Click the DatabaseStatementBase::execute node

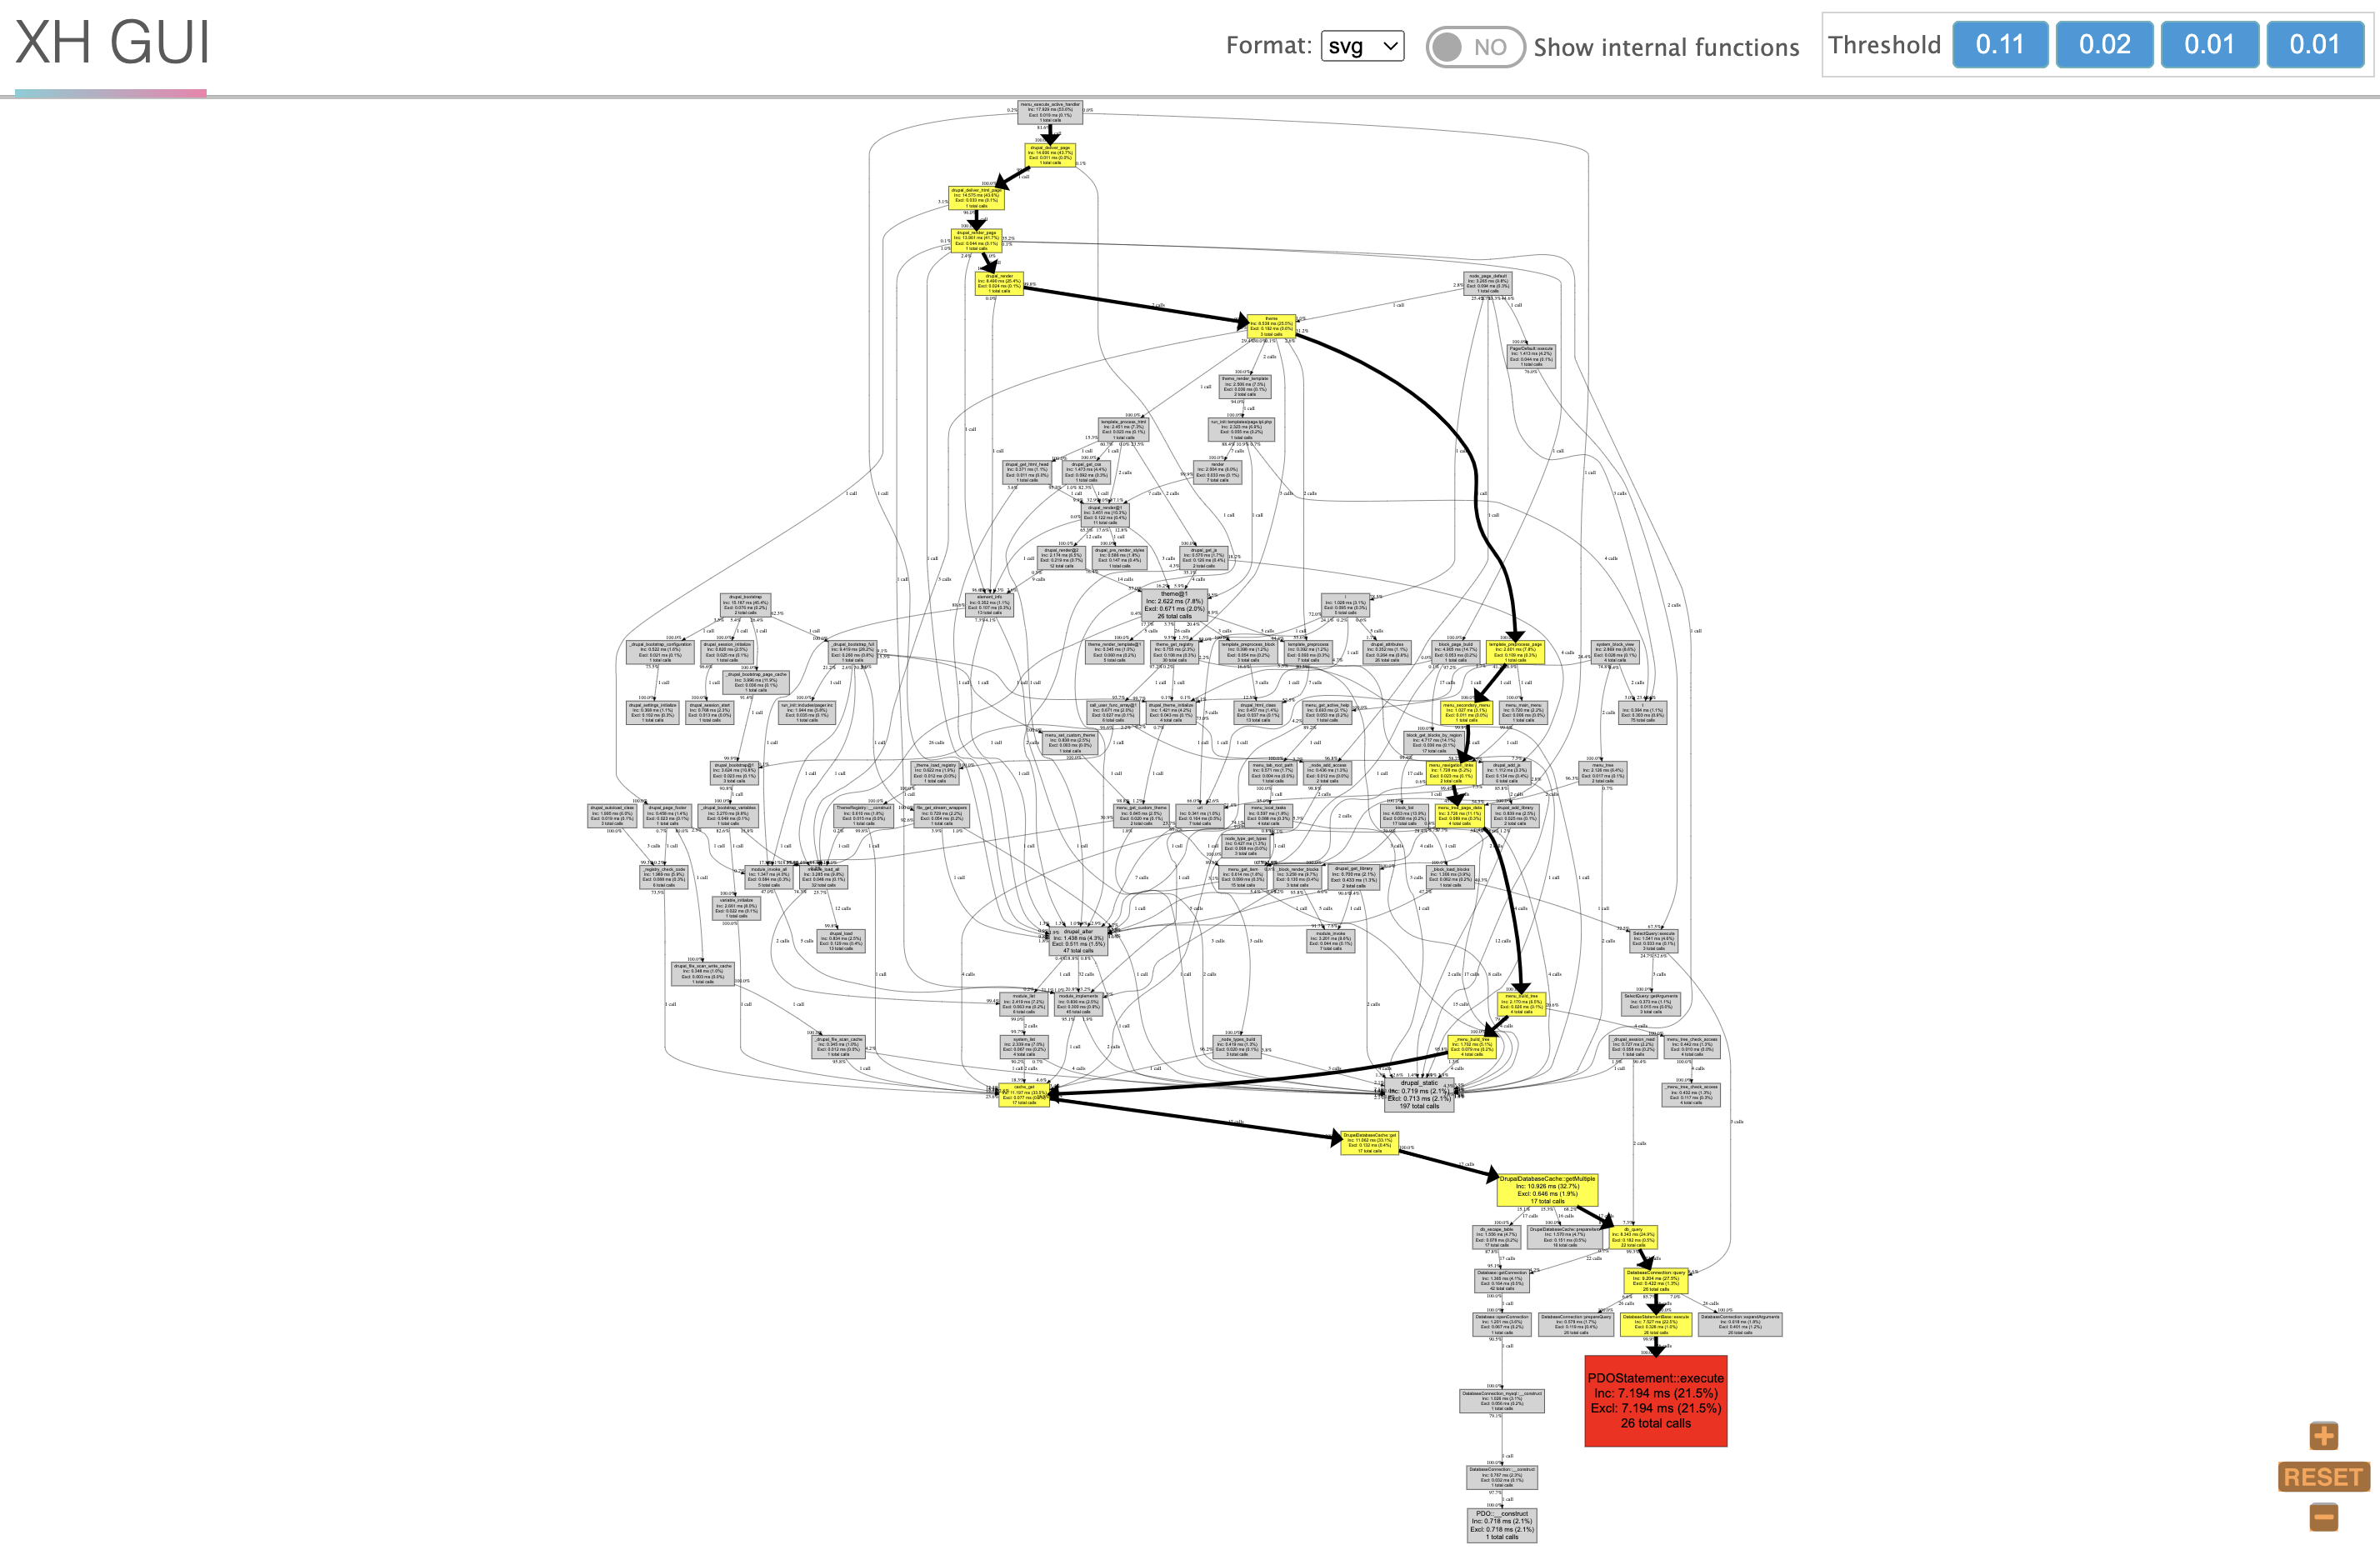1655,1324
